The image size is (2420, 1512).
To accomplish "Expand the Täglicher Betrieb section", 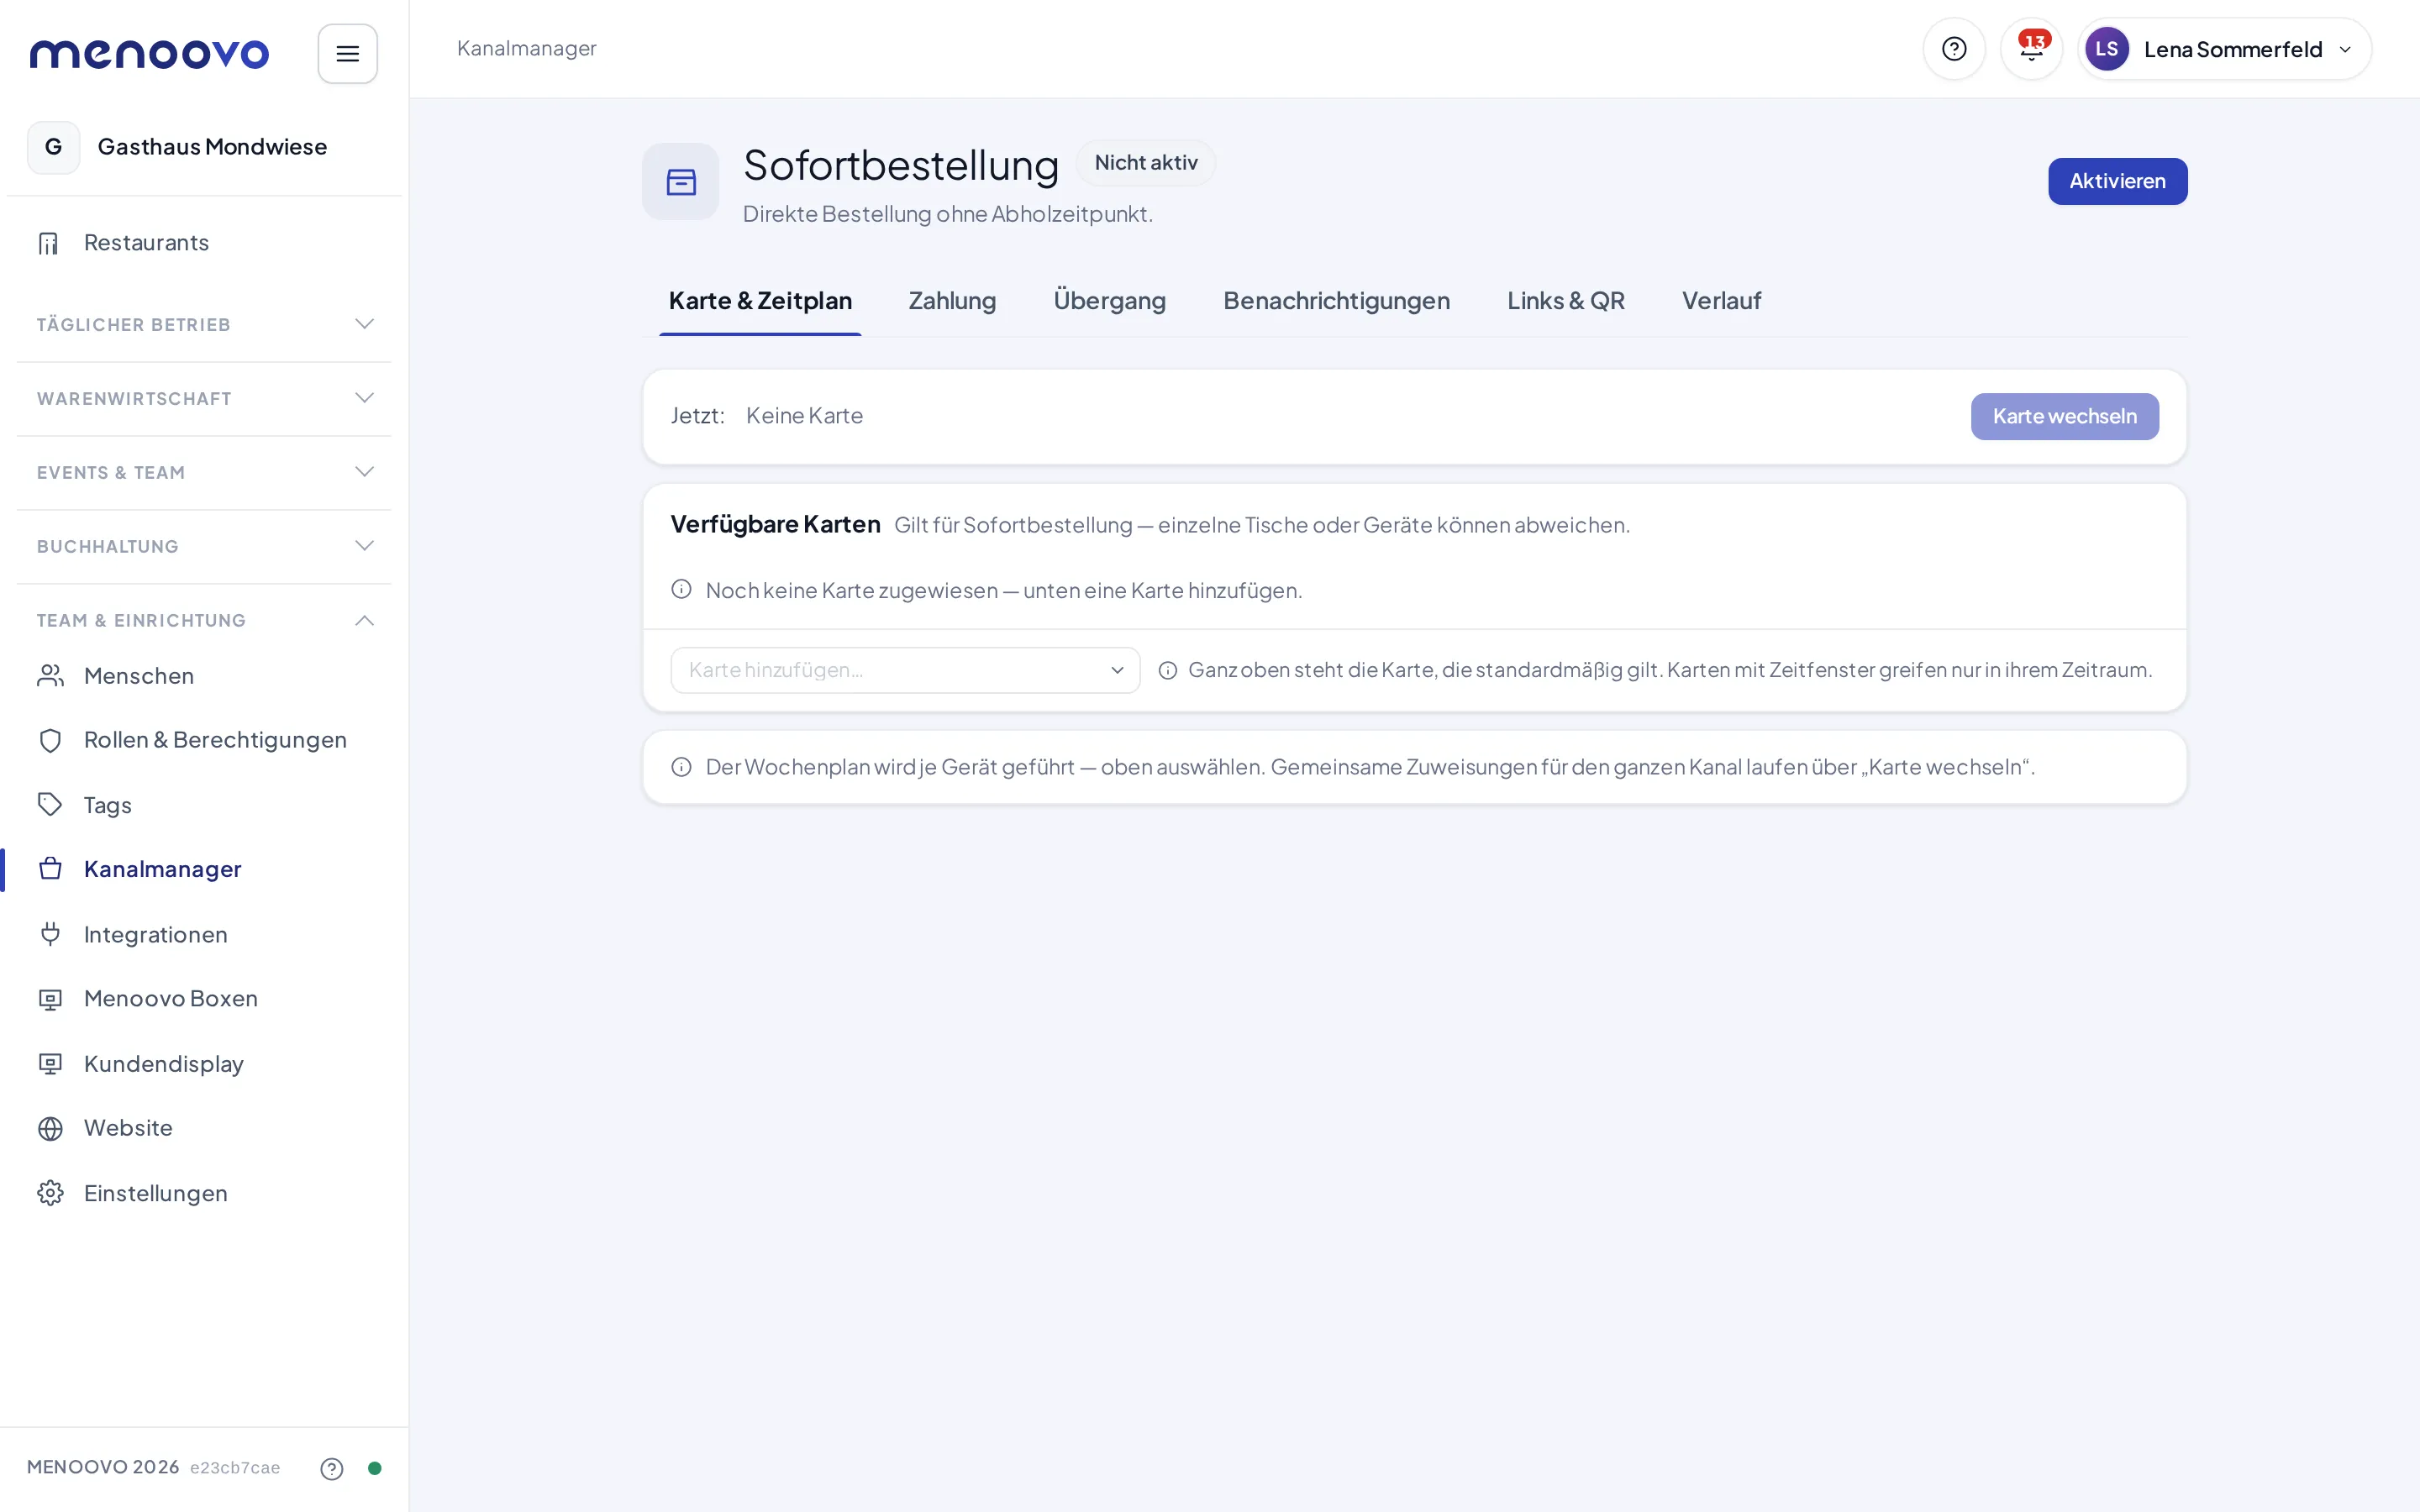I will (204, 324).
